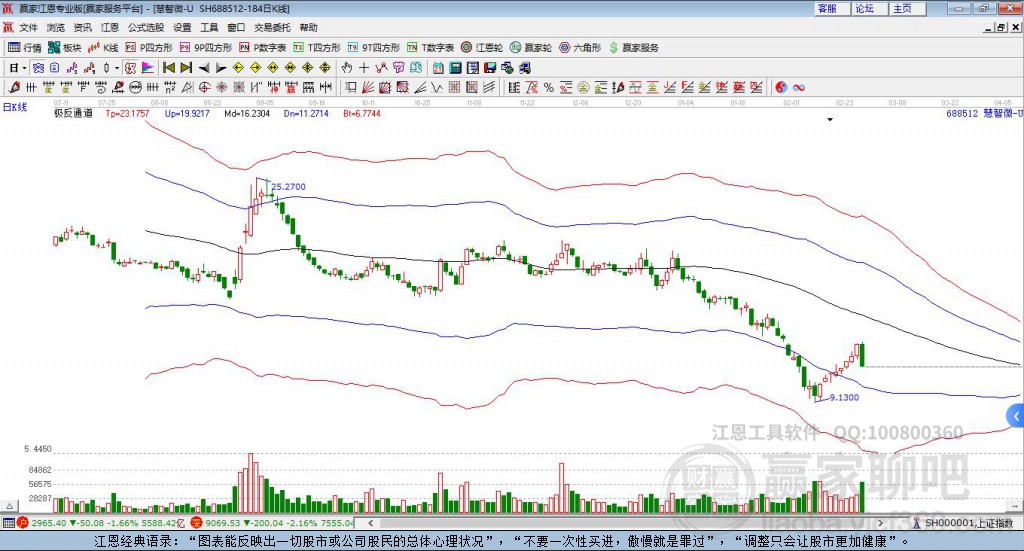Click the 日K线 label
The width and height of the screenshot is (1024, 551).
14,107
